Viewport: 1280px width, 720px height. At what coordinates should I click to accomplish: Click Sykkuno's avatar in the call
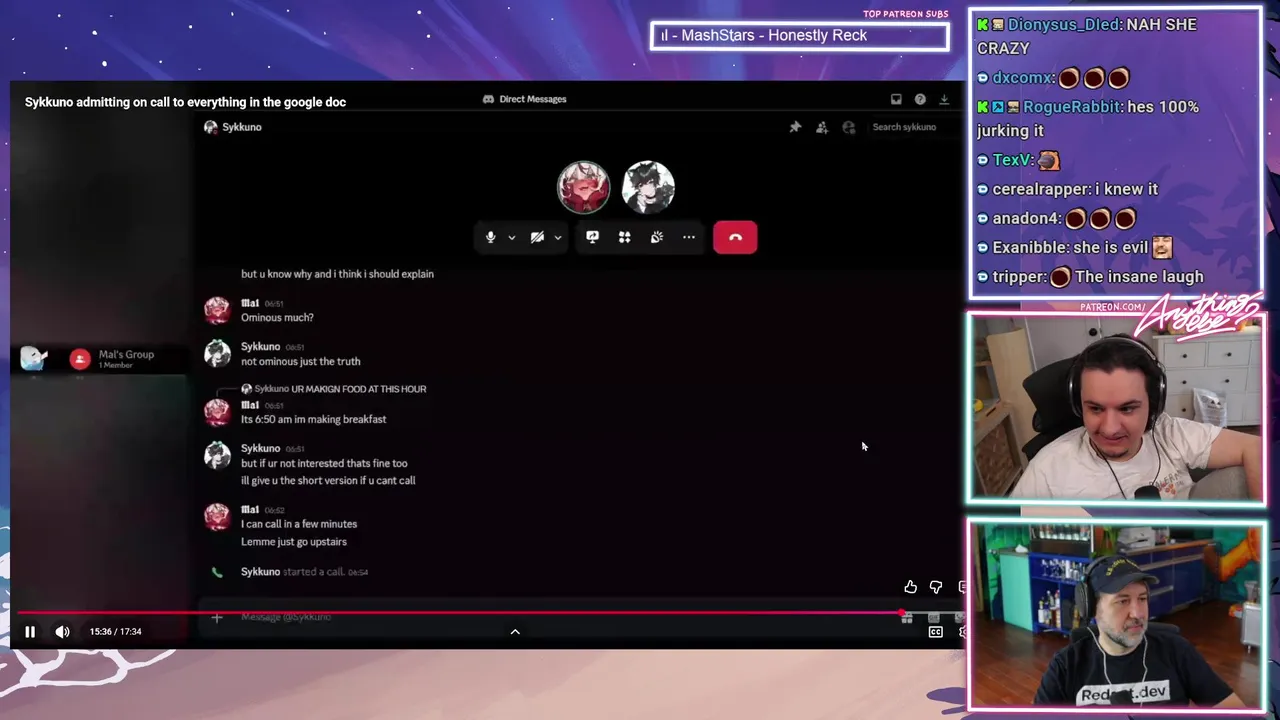(x=648, y=187)
